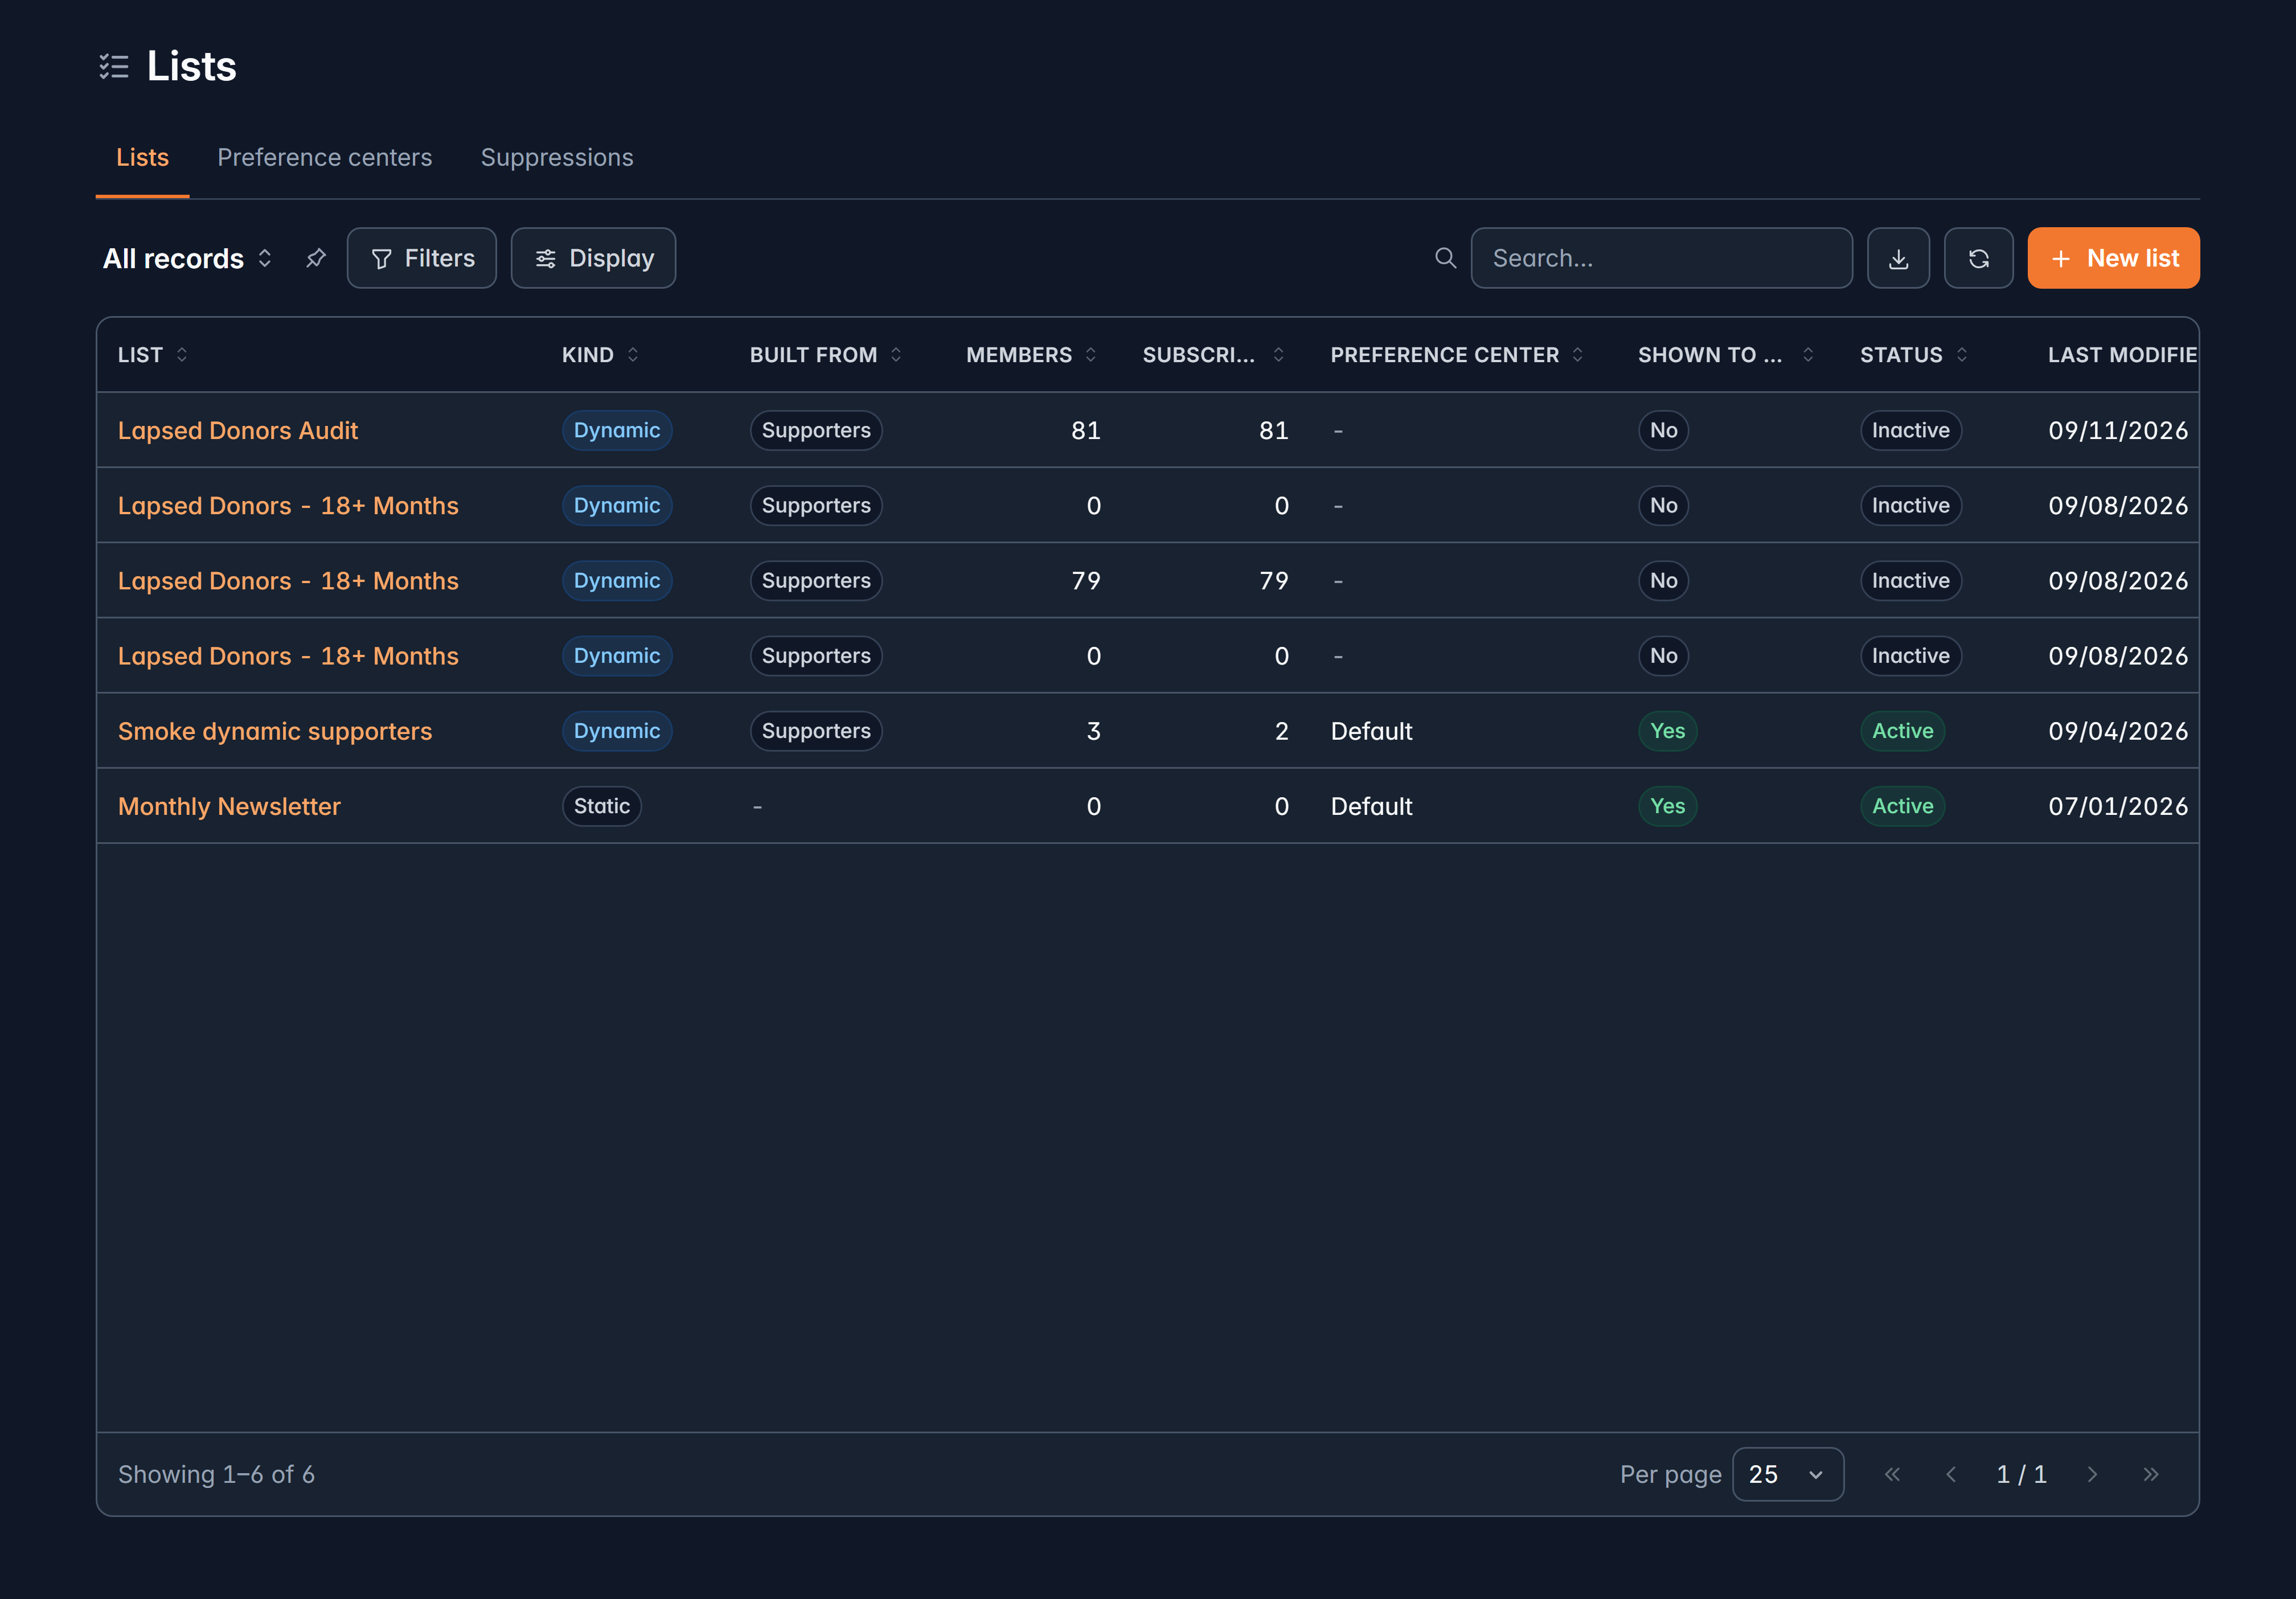The height and width of the screenshot is (1599, 2296).
Task: Click into the Search input field
Action: tap(1661, 258)
